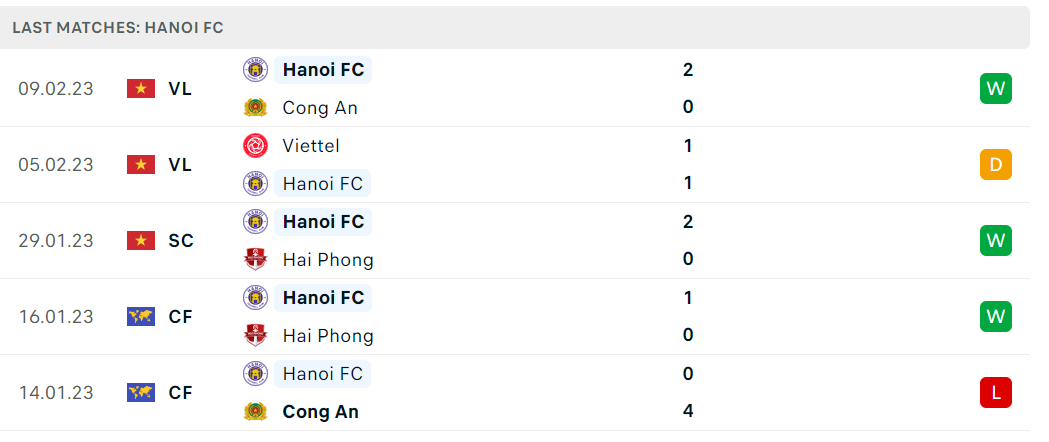Image resolution: width=1049 pixels, height=442 pixels.
Task: Click the Last Matches: Hanoi FC header
Action: 118,28
